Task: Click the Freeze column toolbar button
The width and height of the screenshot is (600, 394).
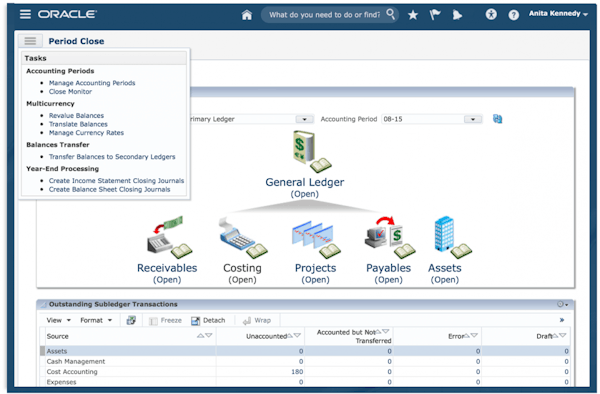Action: 165,320
